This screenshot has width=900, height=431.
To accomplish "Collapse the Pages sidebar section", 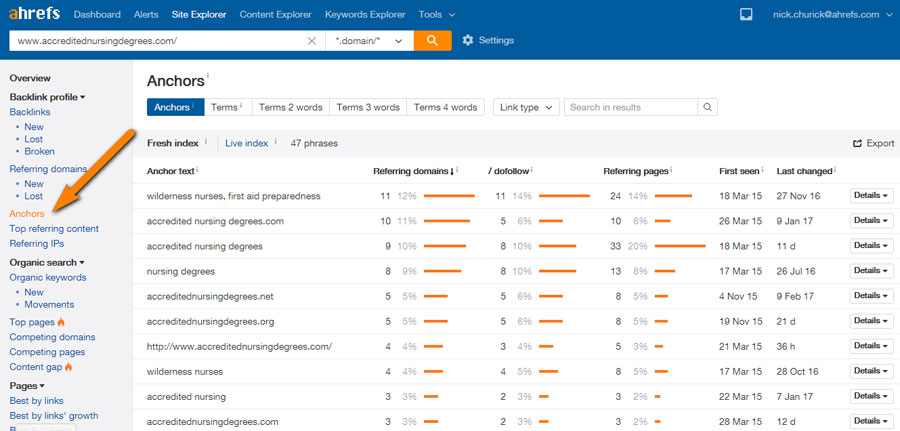I will 26,386.
